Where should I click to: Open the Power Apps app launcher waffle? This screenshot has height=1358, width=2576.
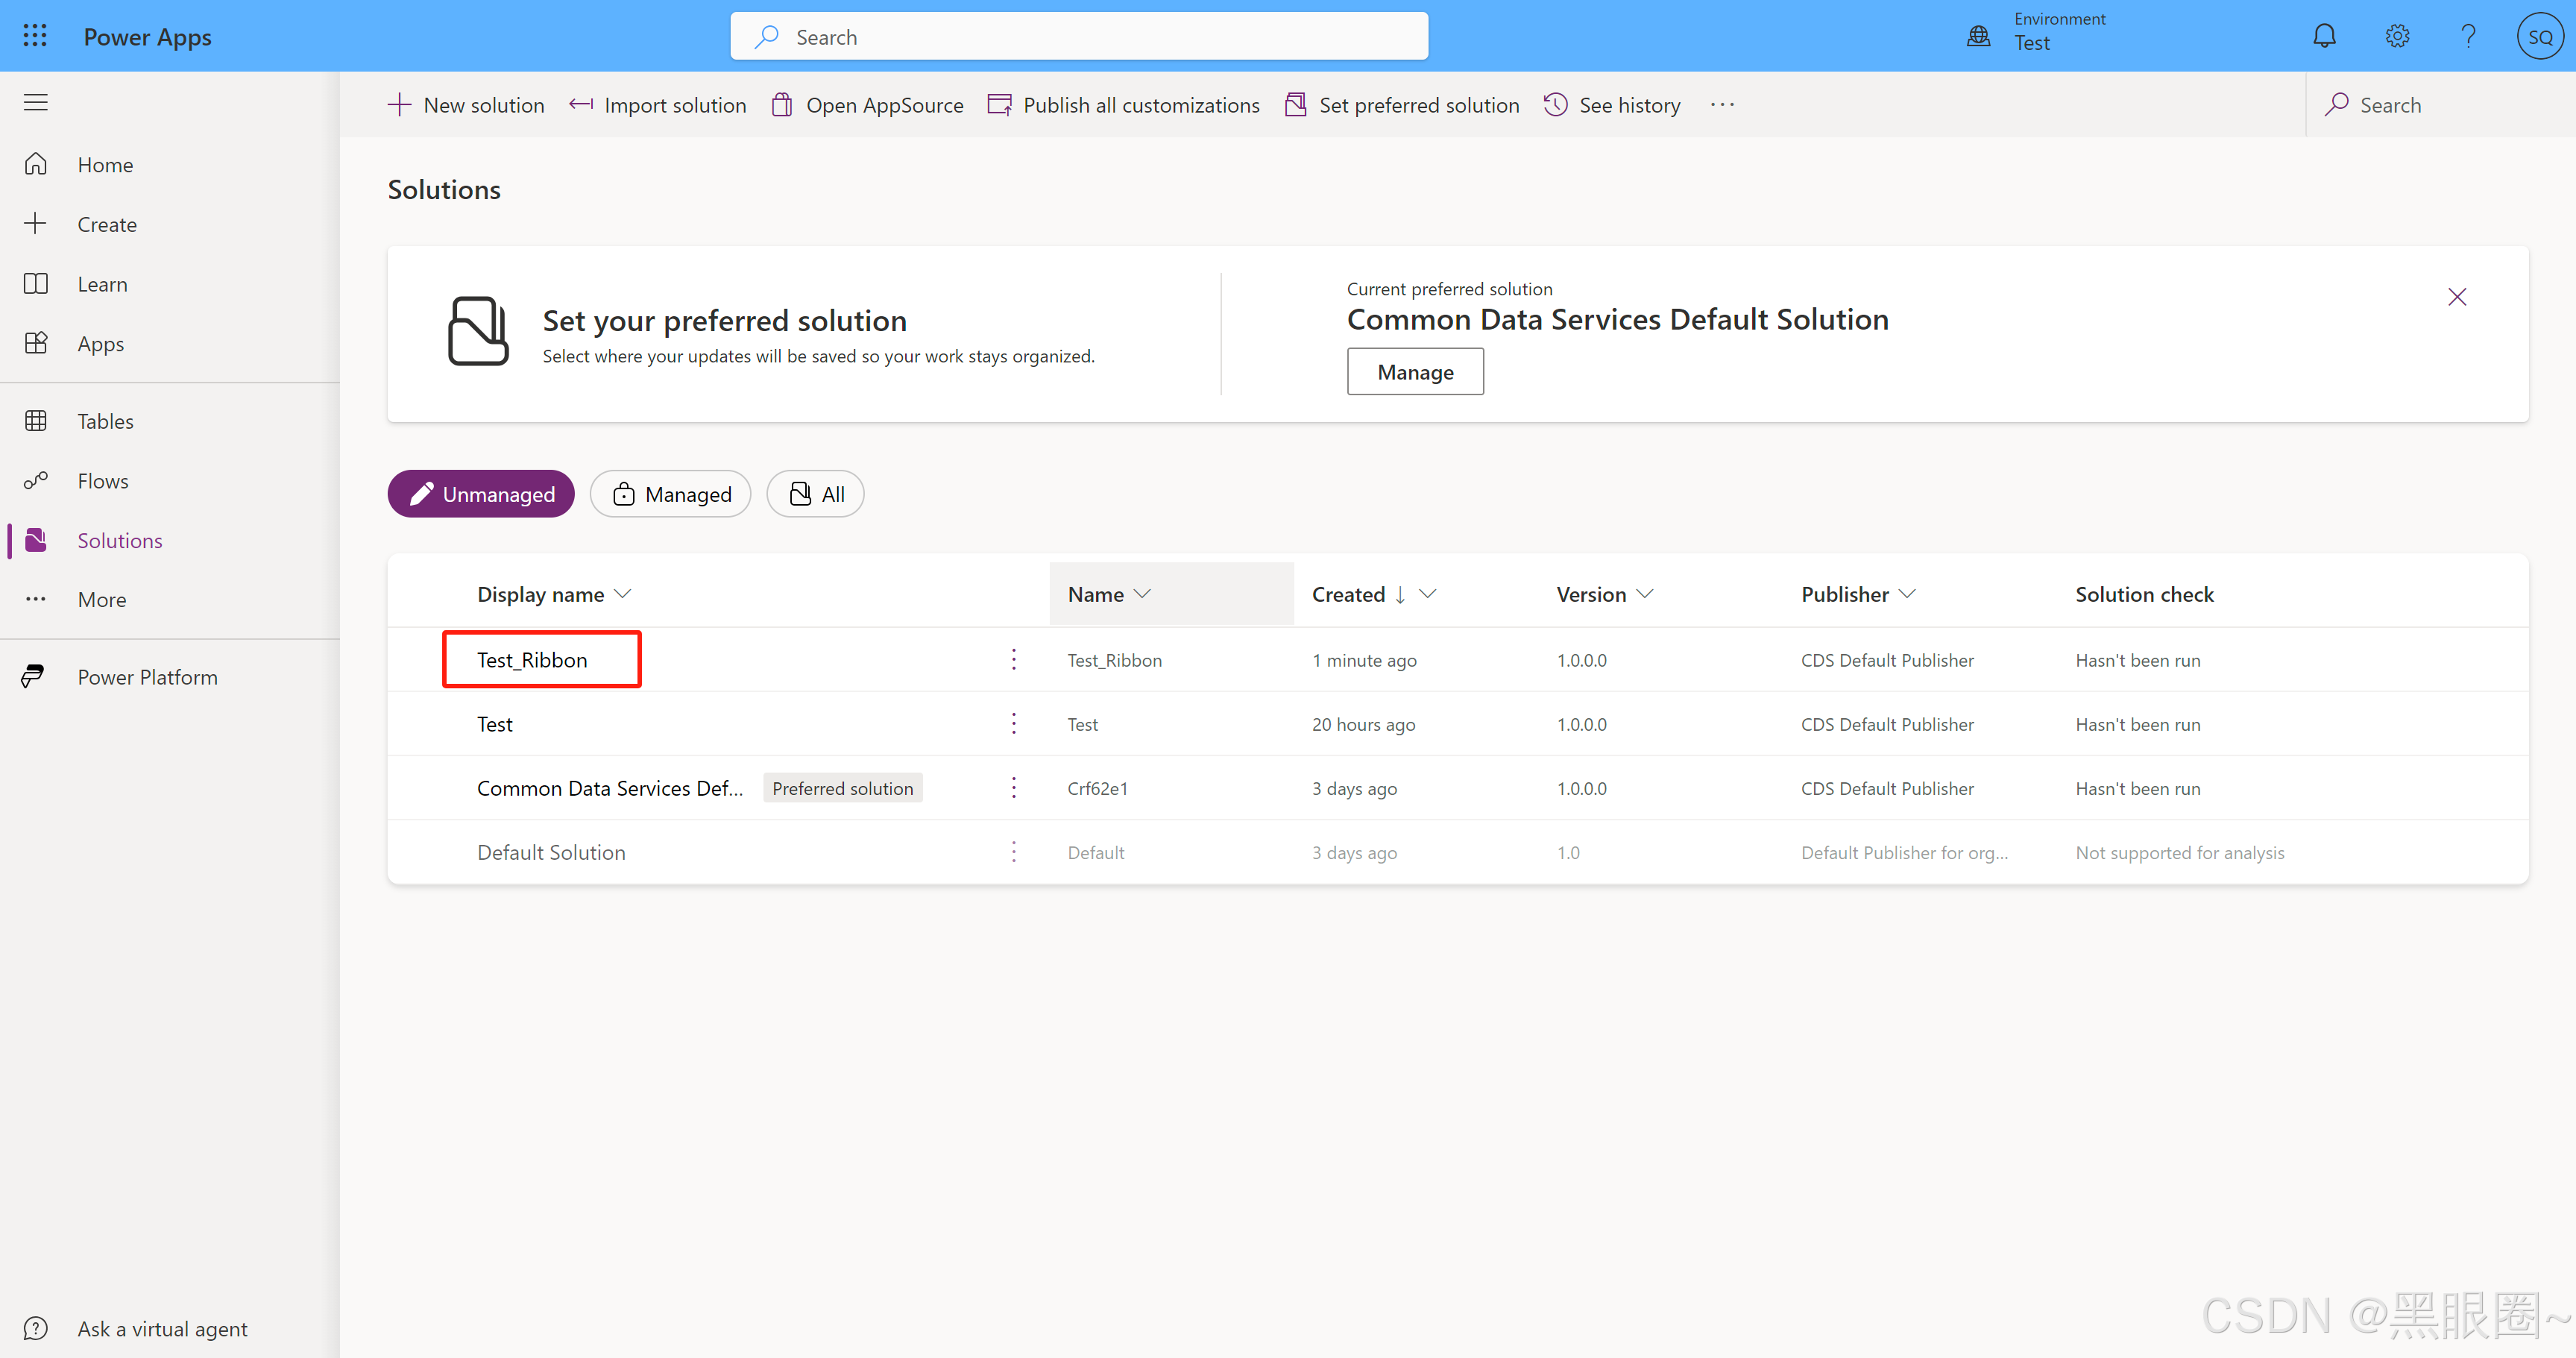(x=35, y=35)
